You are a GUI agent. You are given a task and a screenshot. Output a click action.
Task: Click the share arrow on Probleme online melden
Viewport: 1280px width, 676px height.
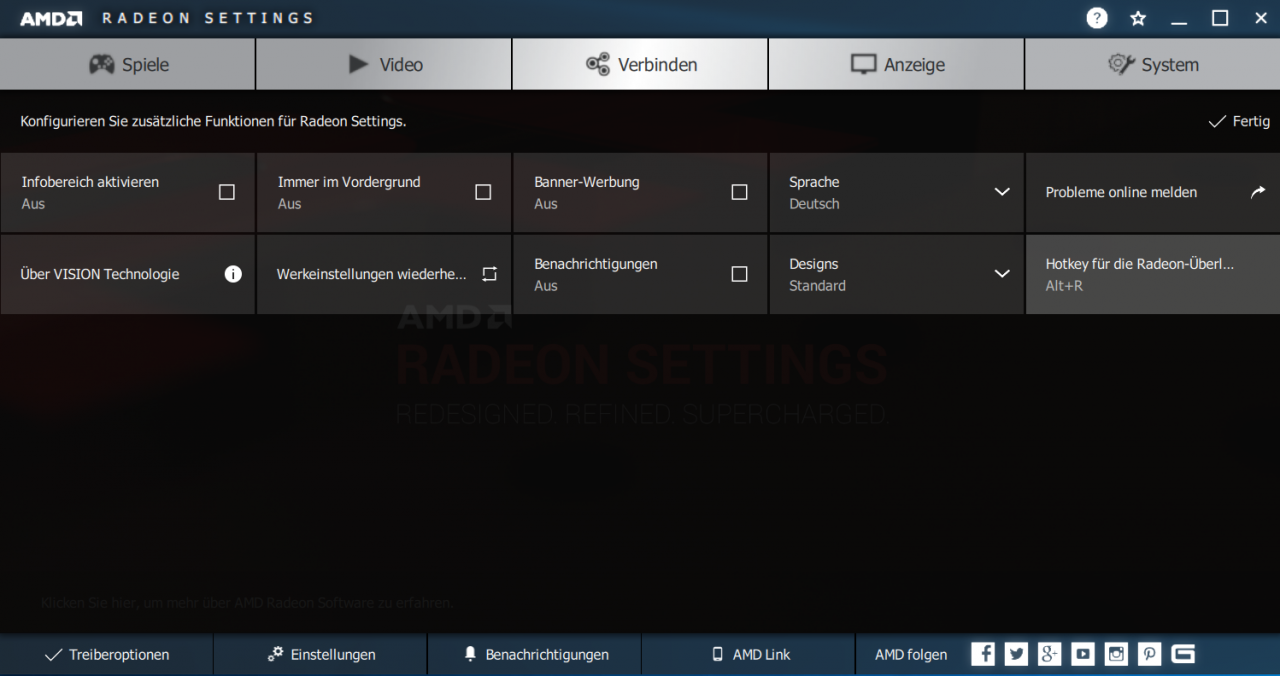1257,192
